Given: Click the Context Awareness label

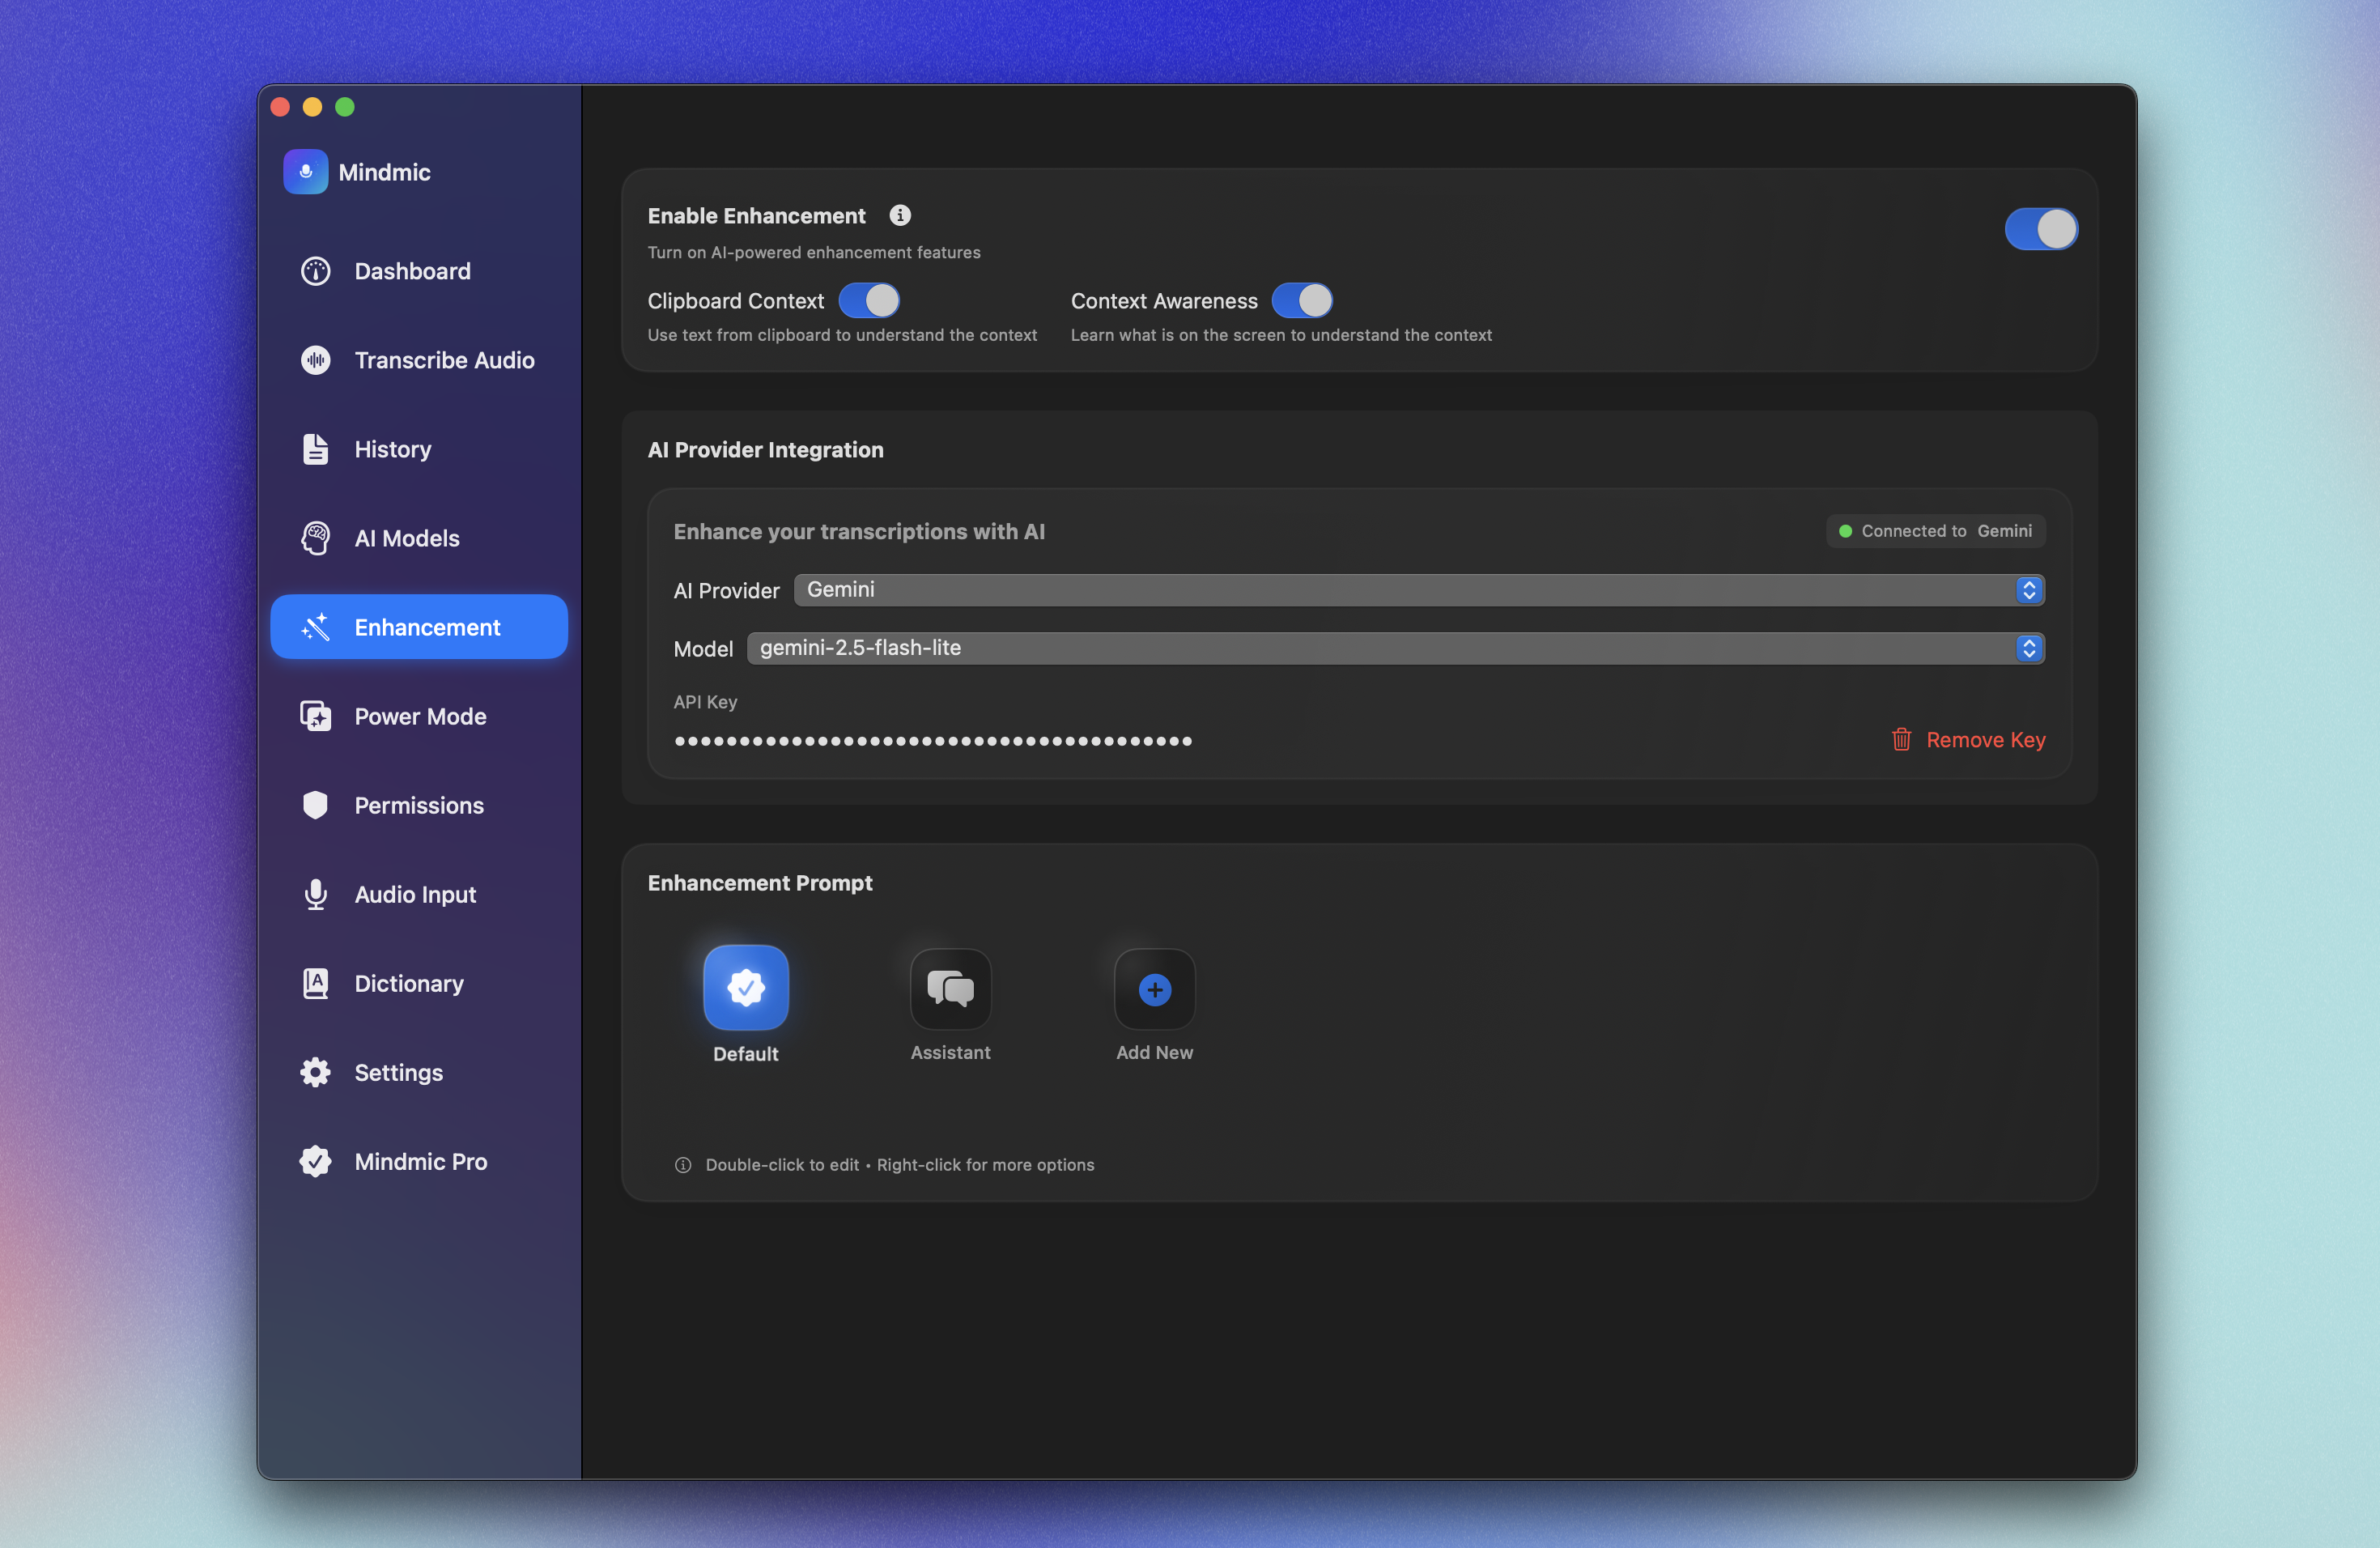Looking at the screenshot, I should [1164, 301].
